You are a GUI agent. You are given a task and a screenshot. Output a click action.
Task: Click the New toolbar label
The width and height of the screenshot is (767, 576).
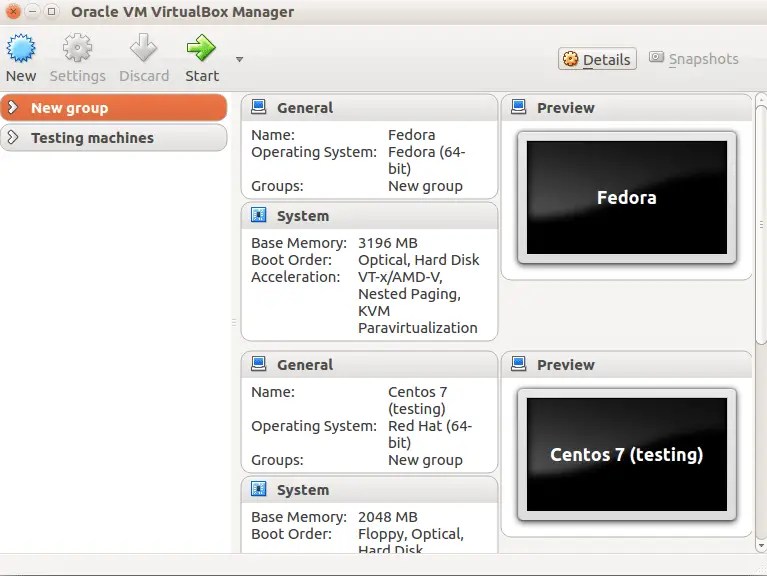pos(21,76)
